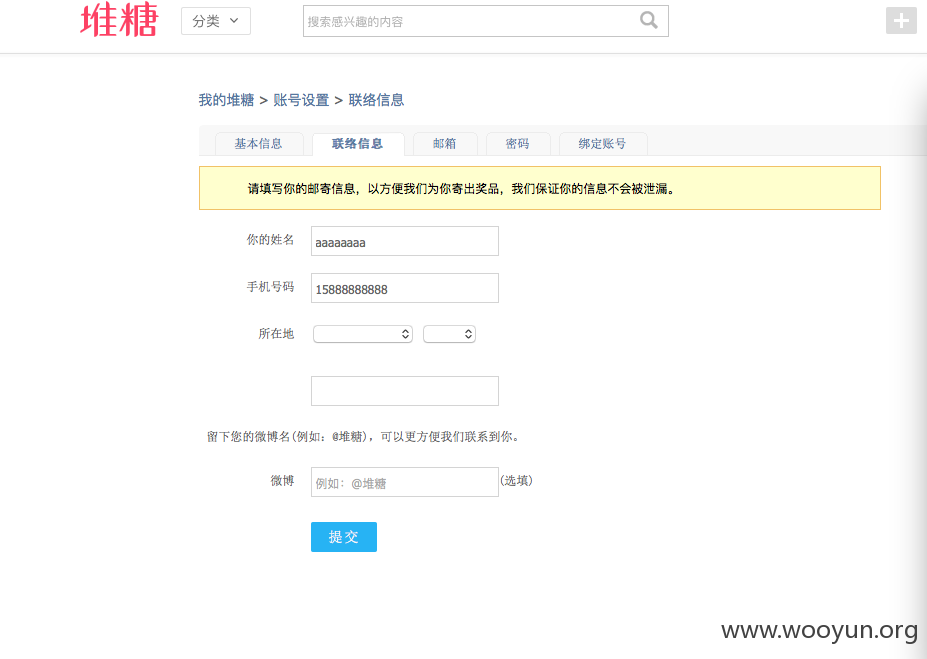
Task: Click the (选填) optional label
Action: tap(517, 481)
